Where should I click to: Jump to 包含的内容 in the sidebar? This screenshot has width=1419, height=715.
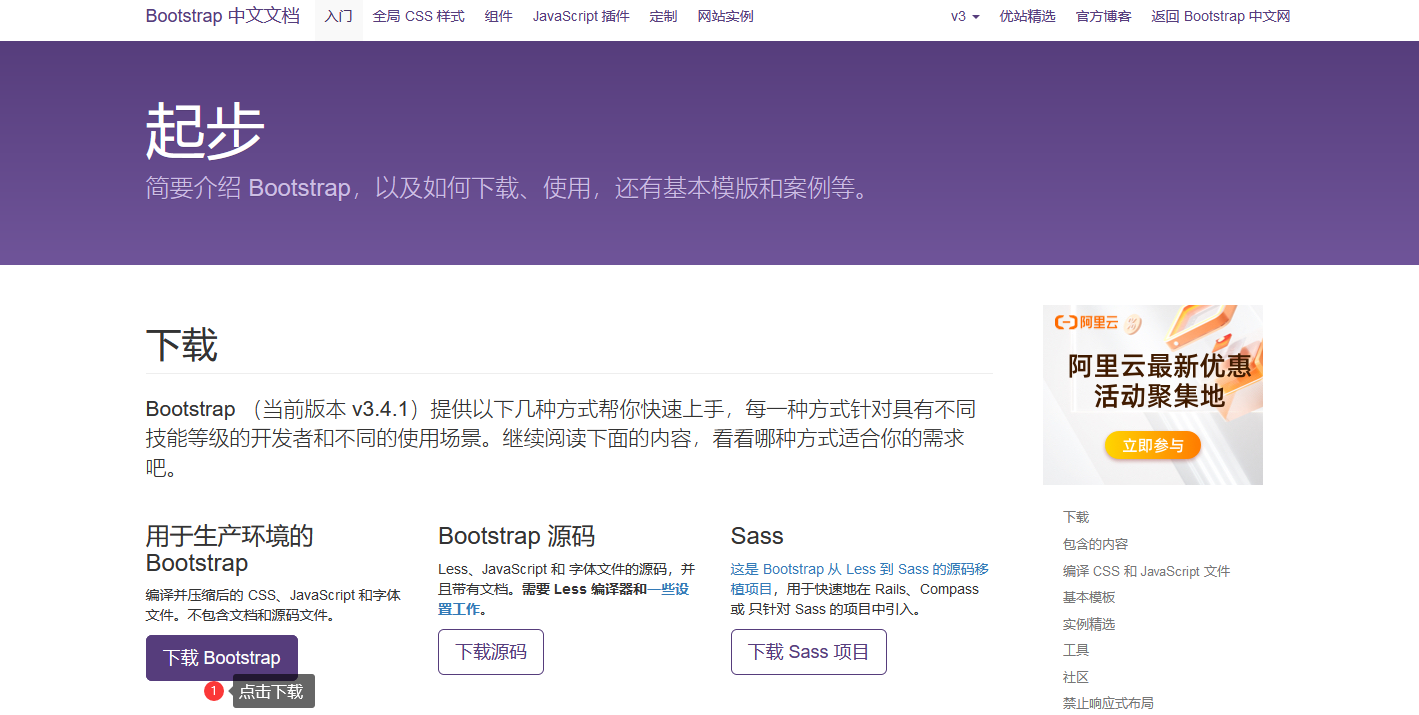[x=1095, y=544]
